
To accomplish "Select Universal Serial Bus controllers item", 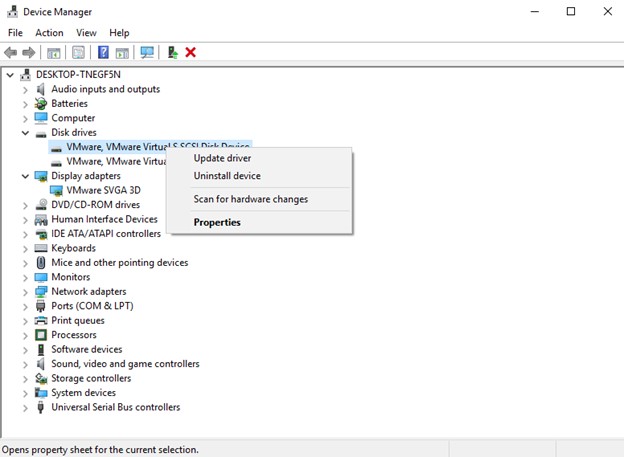I will pos(115,407).
